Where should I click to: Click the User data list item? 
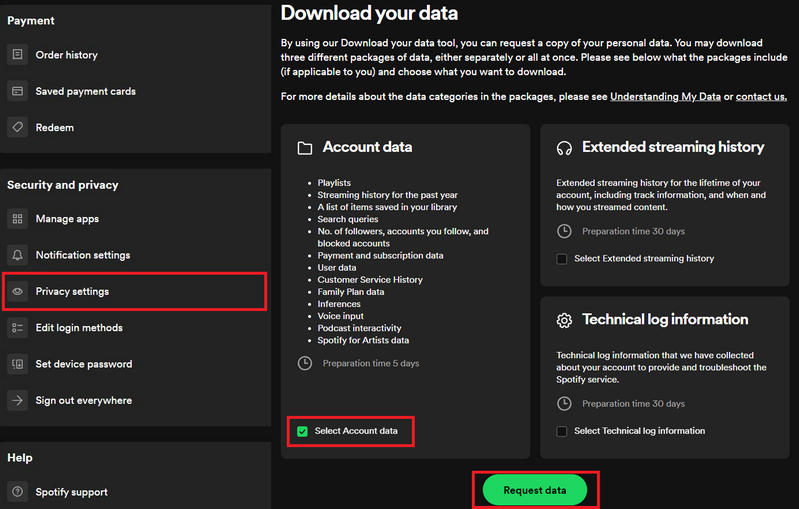point(337,267)
